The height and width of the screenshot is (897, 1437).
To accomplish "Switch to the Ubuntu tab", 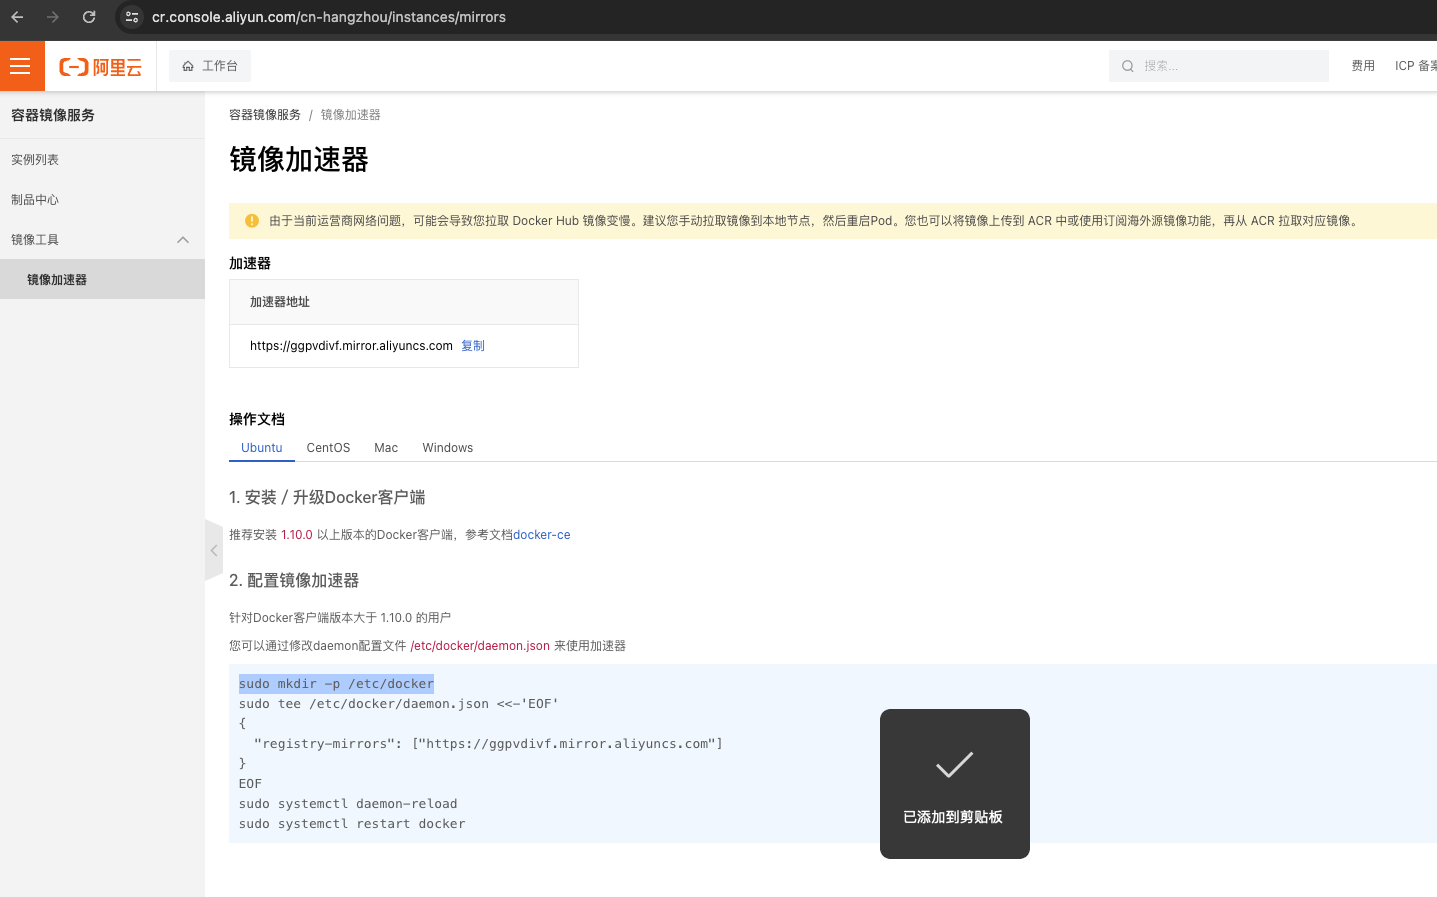I will click(262, 448).
